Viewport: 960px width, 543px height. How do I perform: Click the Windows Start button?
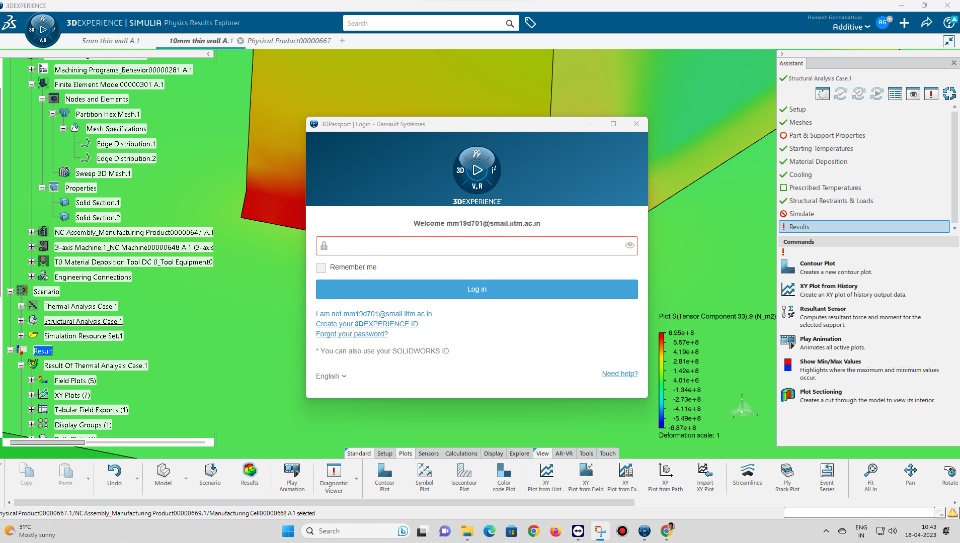[287, 531]
